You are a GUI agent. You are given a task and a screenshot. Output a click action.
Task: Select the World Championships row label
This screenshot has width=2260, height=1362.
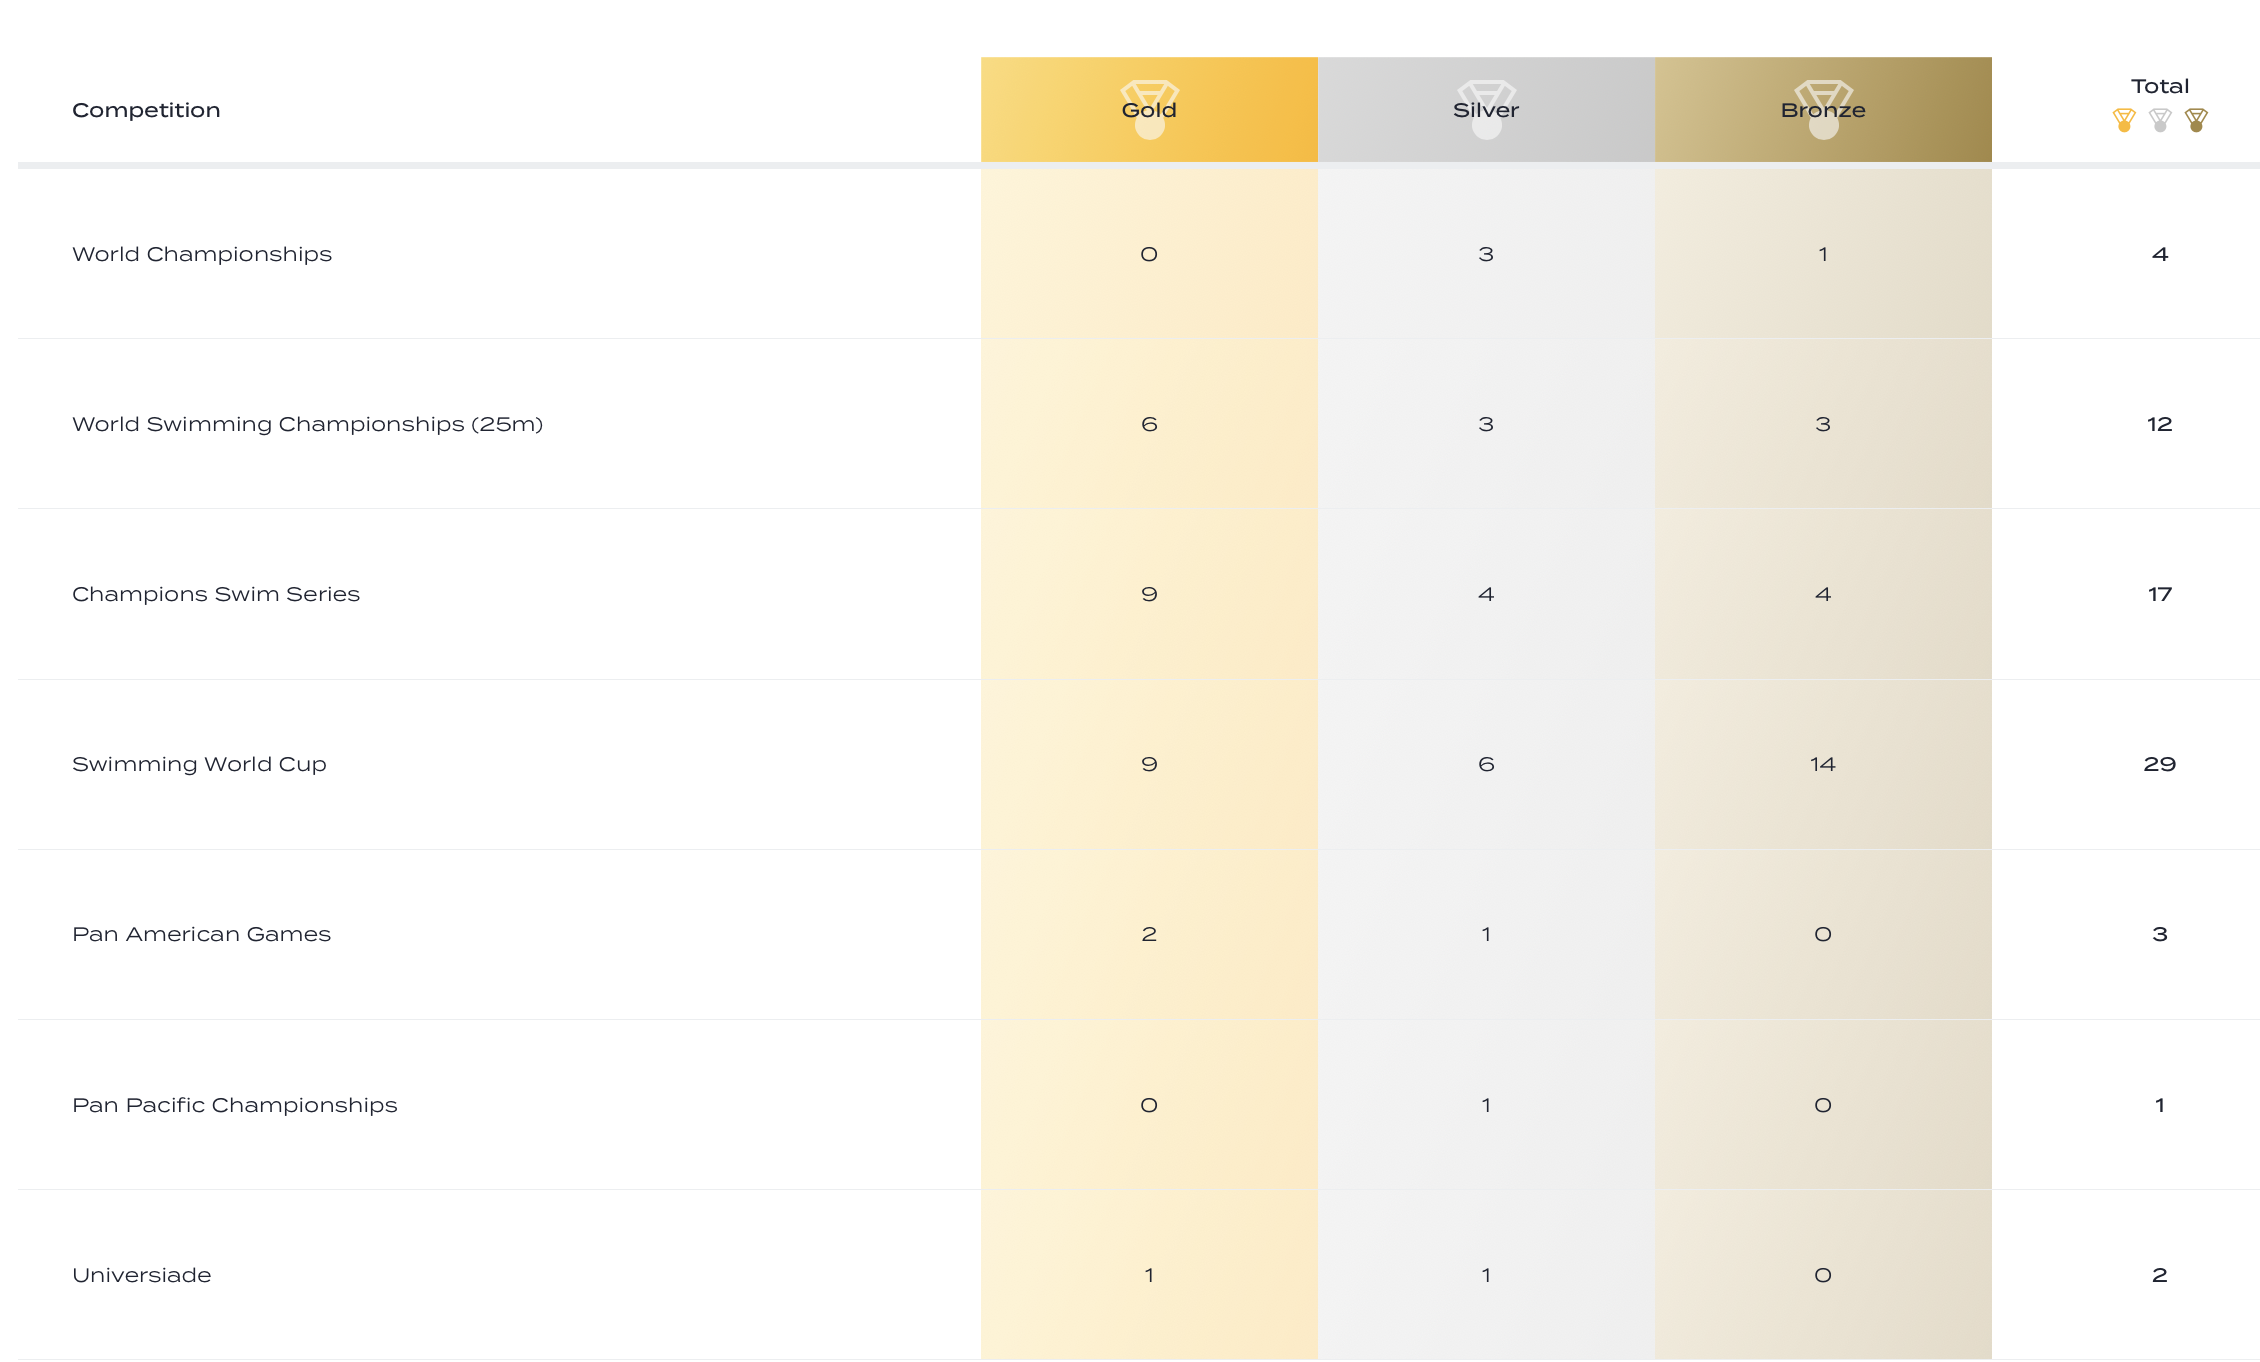pos(202,254)
